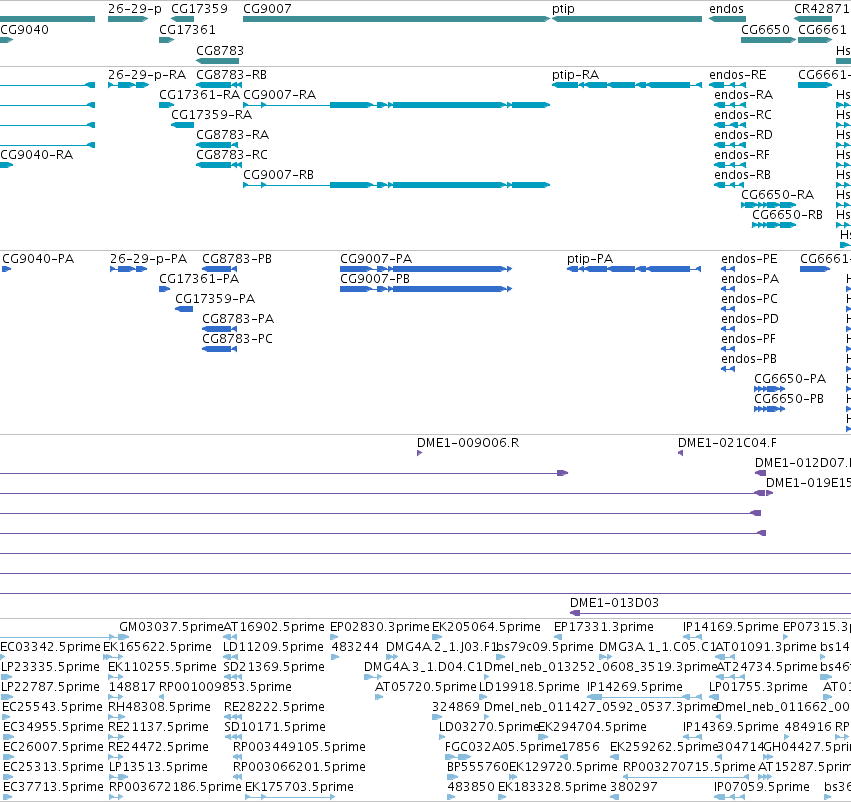Click the endos-RF transcript label
851x802 pixels.
click(x=742, y=155)
